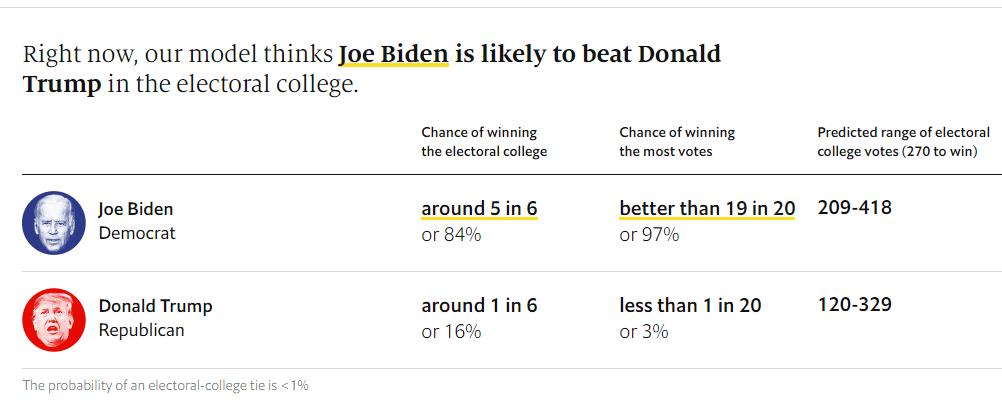This screenshot has width=1002, height=402.
Task: Click Trump's "around 1 in 6" odds
Action: coord(479,306)
